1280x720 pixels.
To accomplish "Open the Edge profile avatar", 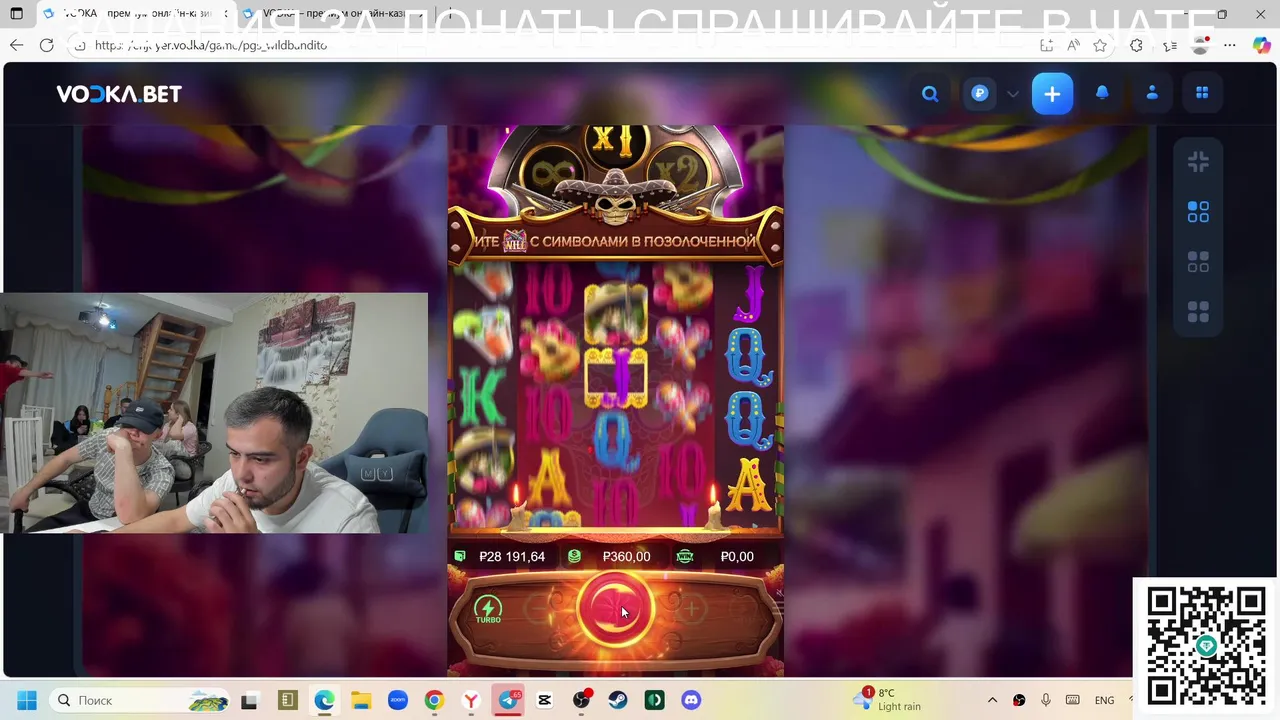I will [x=1200, y=45].
